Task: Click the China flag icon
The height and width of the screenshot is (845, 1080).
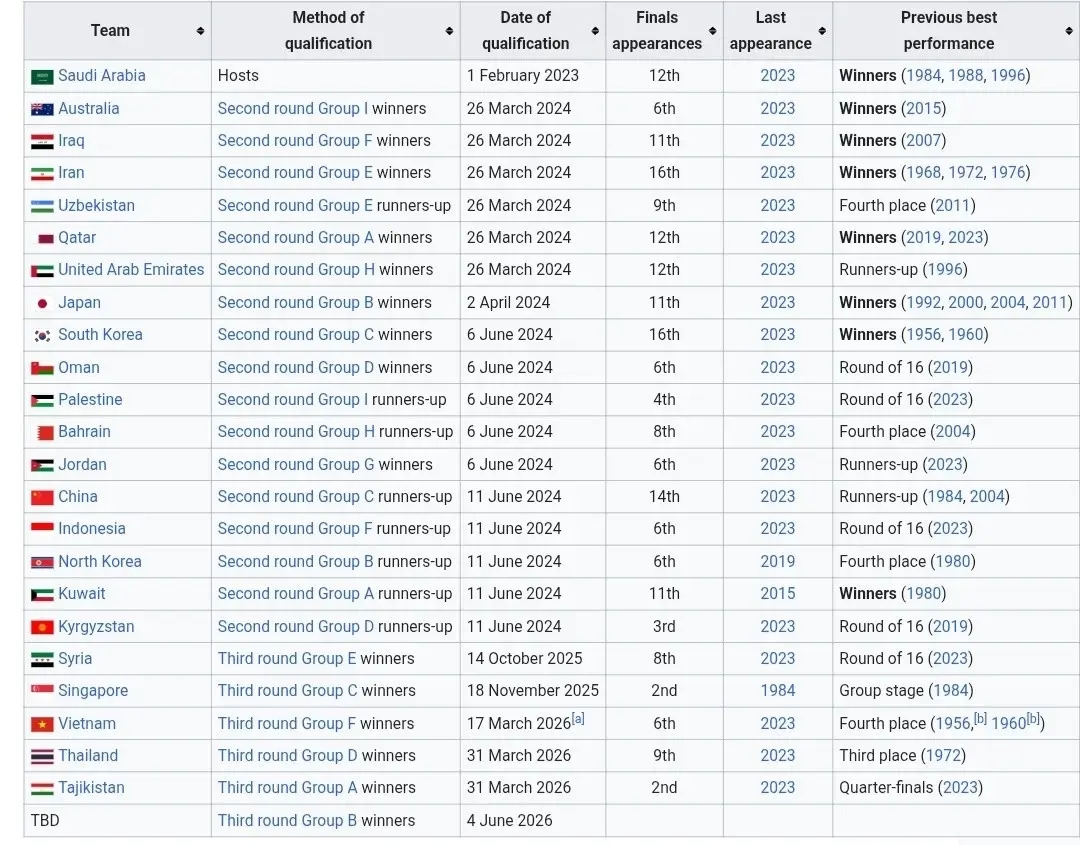Action: [x=42, y=497]
